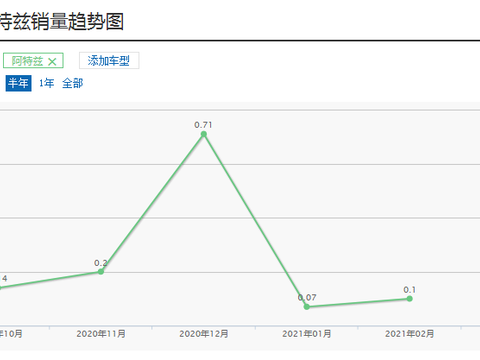Click the 添加车型 button

[x=109, y=61]
